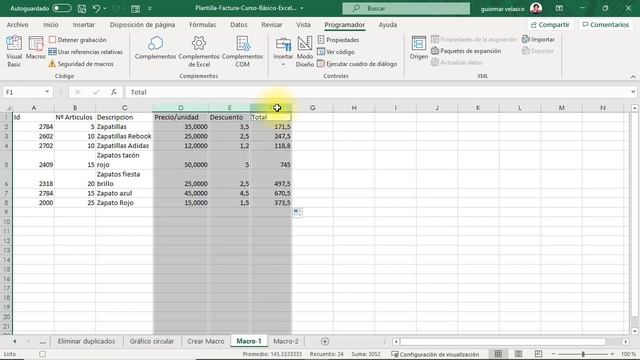This screenshot has height=360, width=640.
Task: Open the Datos tab
Action: click(x=238, y=24)
